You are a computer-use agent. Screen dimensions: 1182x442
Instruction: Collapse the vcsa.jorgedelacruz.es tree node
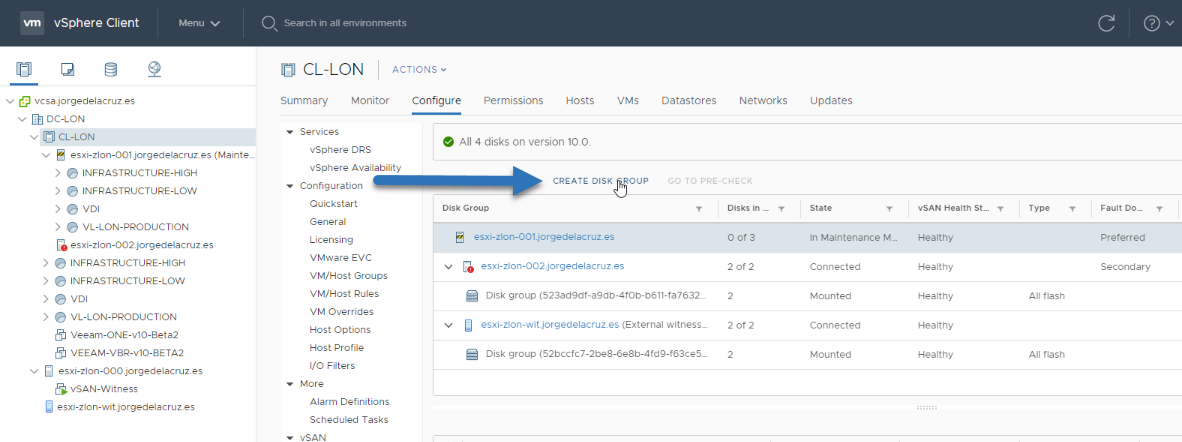click(x=10, y=100)
